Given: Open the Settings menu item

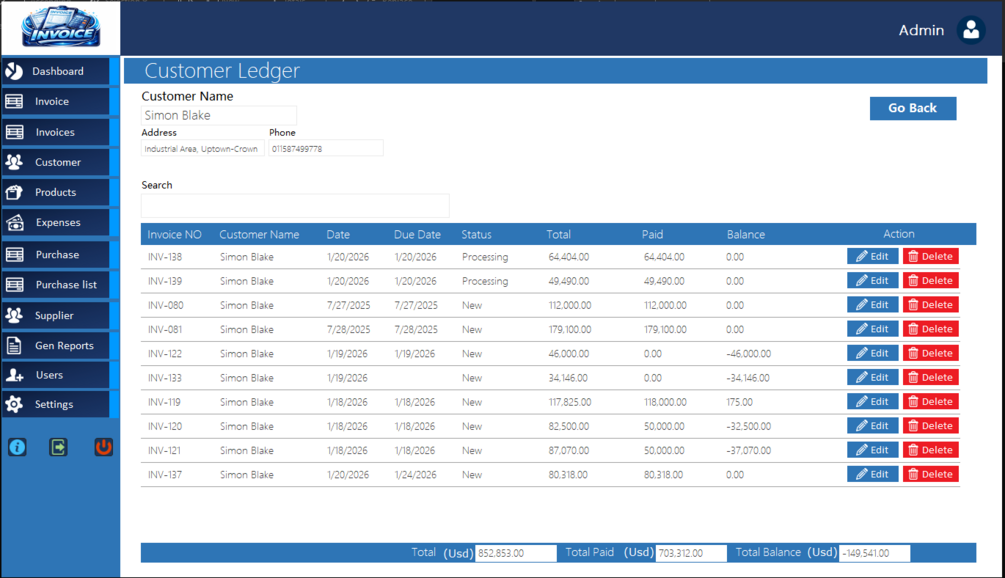Looking at the screenshot, I should (x=56, y=404).
